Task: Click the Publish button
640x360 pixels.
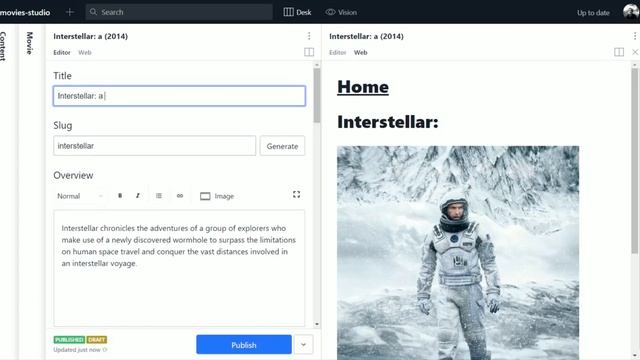Action: pos(244,345)
